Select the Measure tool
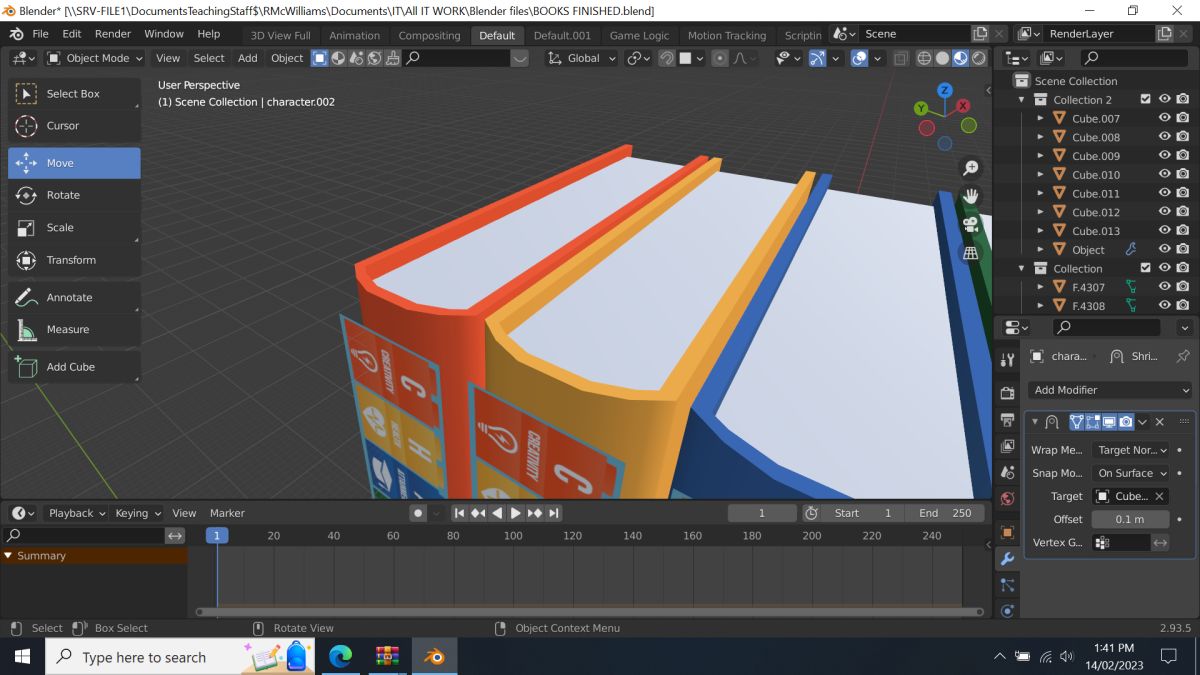Viewport: 1200px width, 675px height. (74, 329)
